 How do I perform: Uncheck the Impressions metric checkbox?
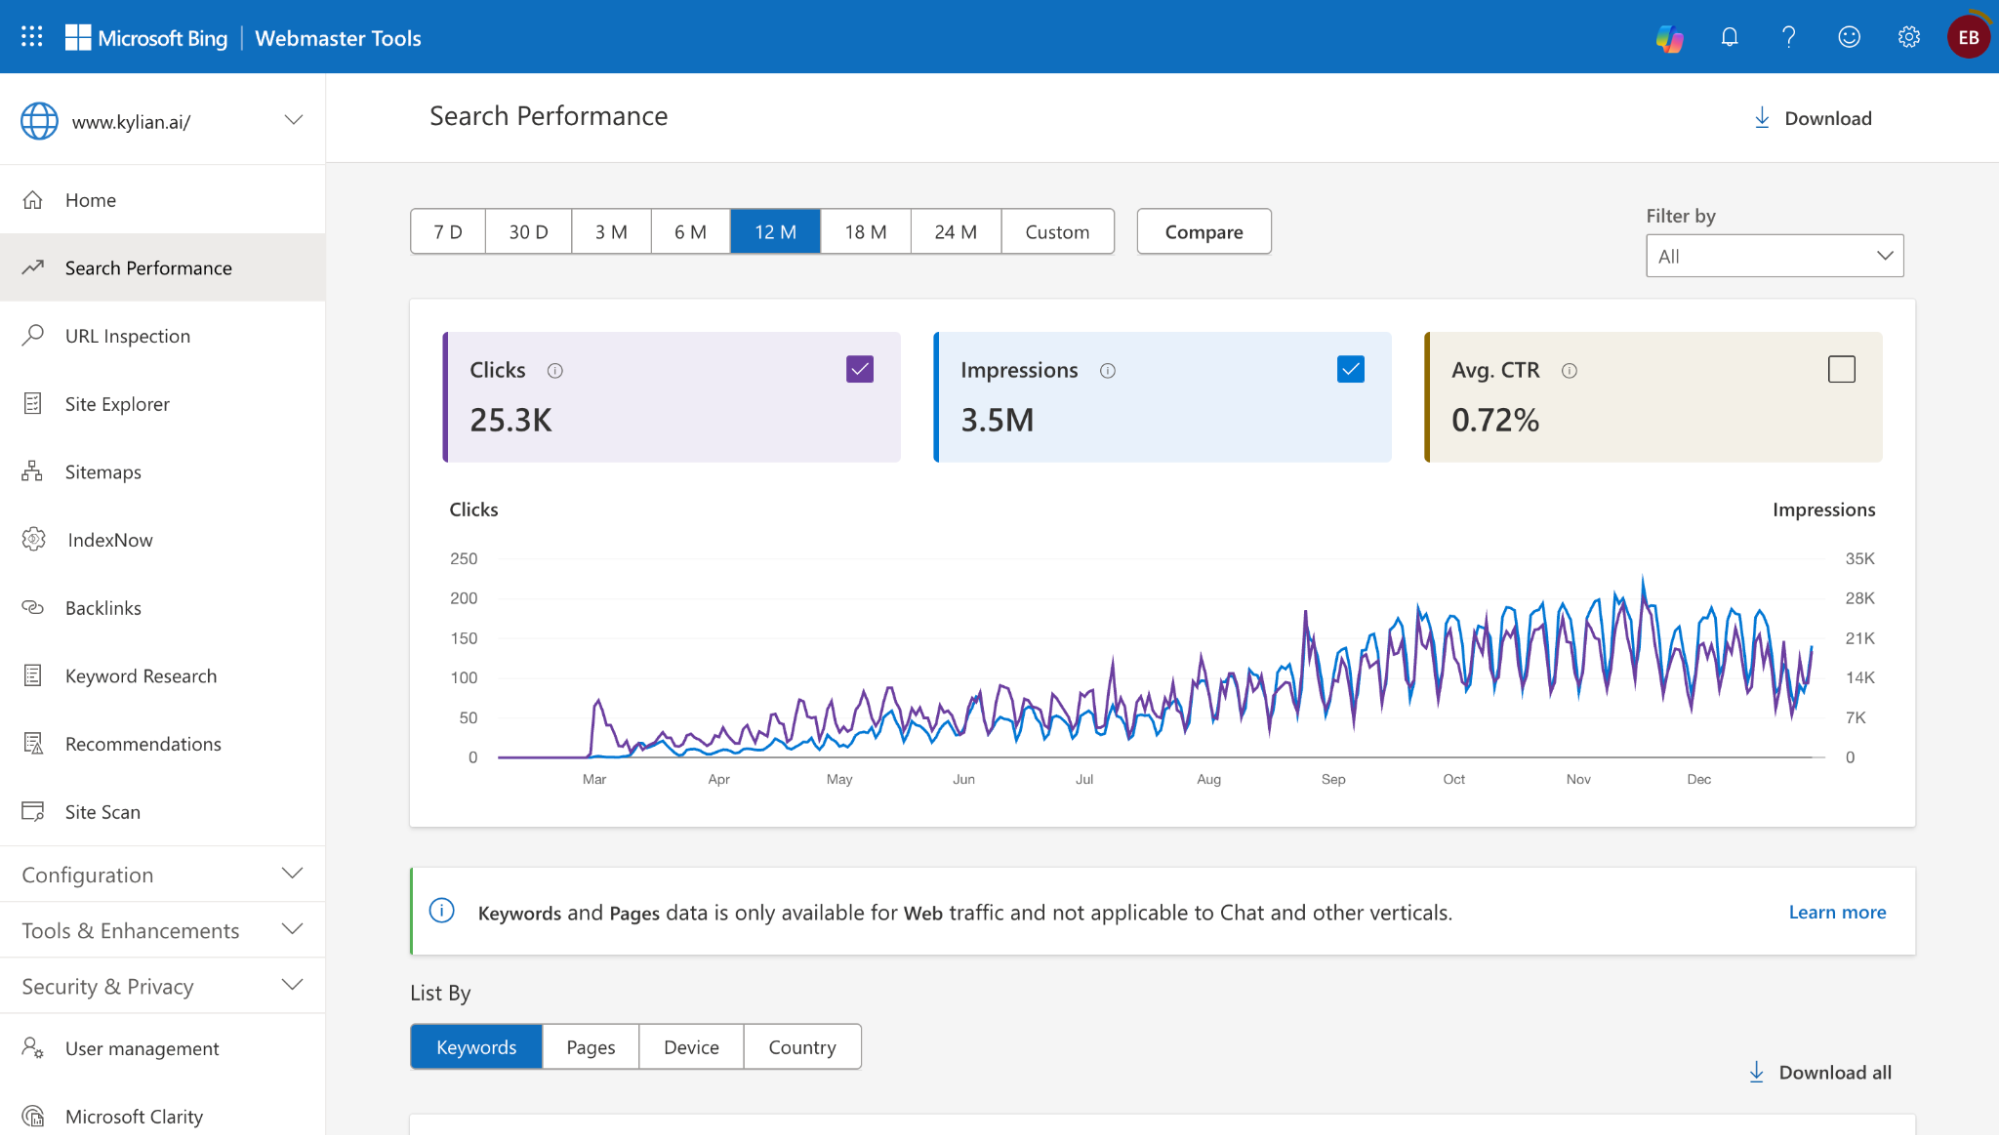[x=1350, y=369]
